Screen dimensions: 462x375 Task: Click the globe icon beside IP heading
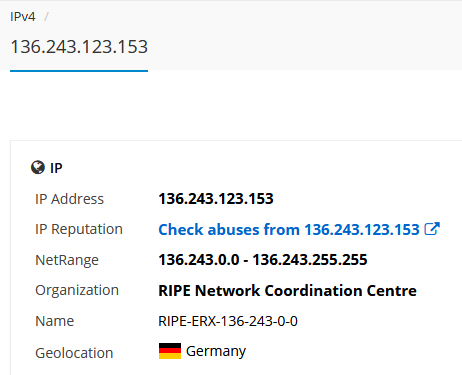[38, 167]
